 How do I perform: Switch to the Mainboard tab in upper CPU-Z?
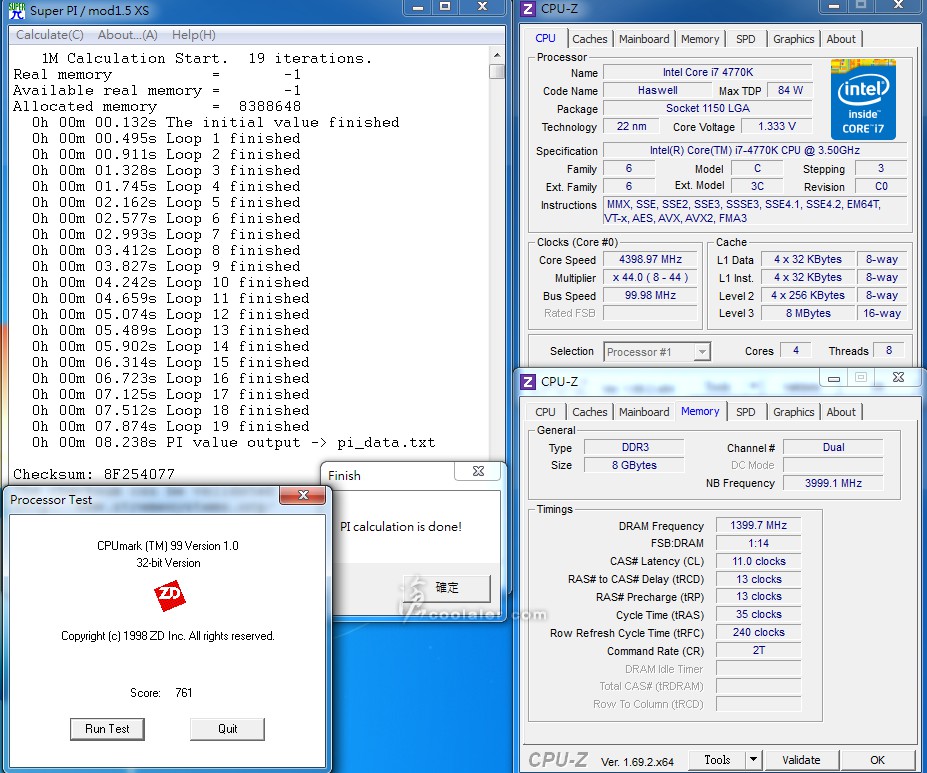coord(644,39)
